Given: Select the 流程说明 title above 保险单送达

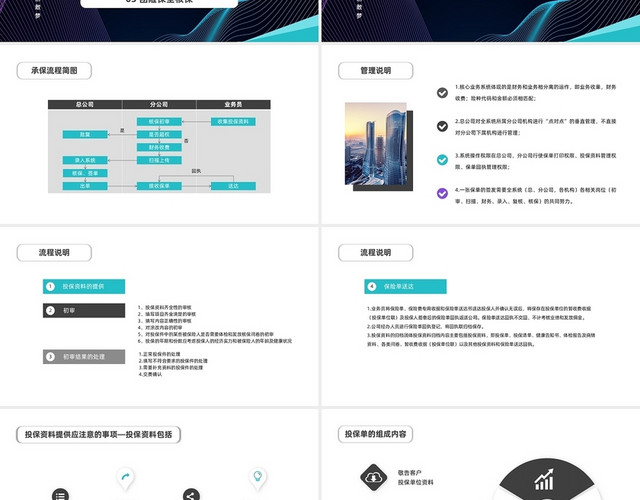Looking at the screenshot, I should (x=376, y=253).
